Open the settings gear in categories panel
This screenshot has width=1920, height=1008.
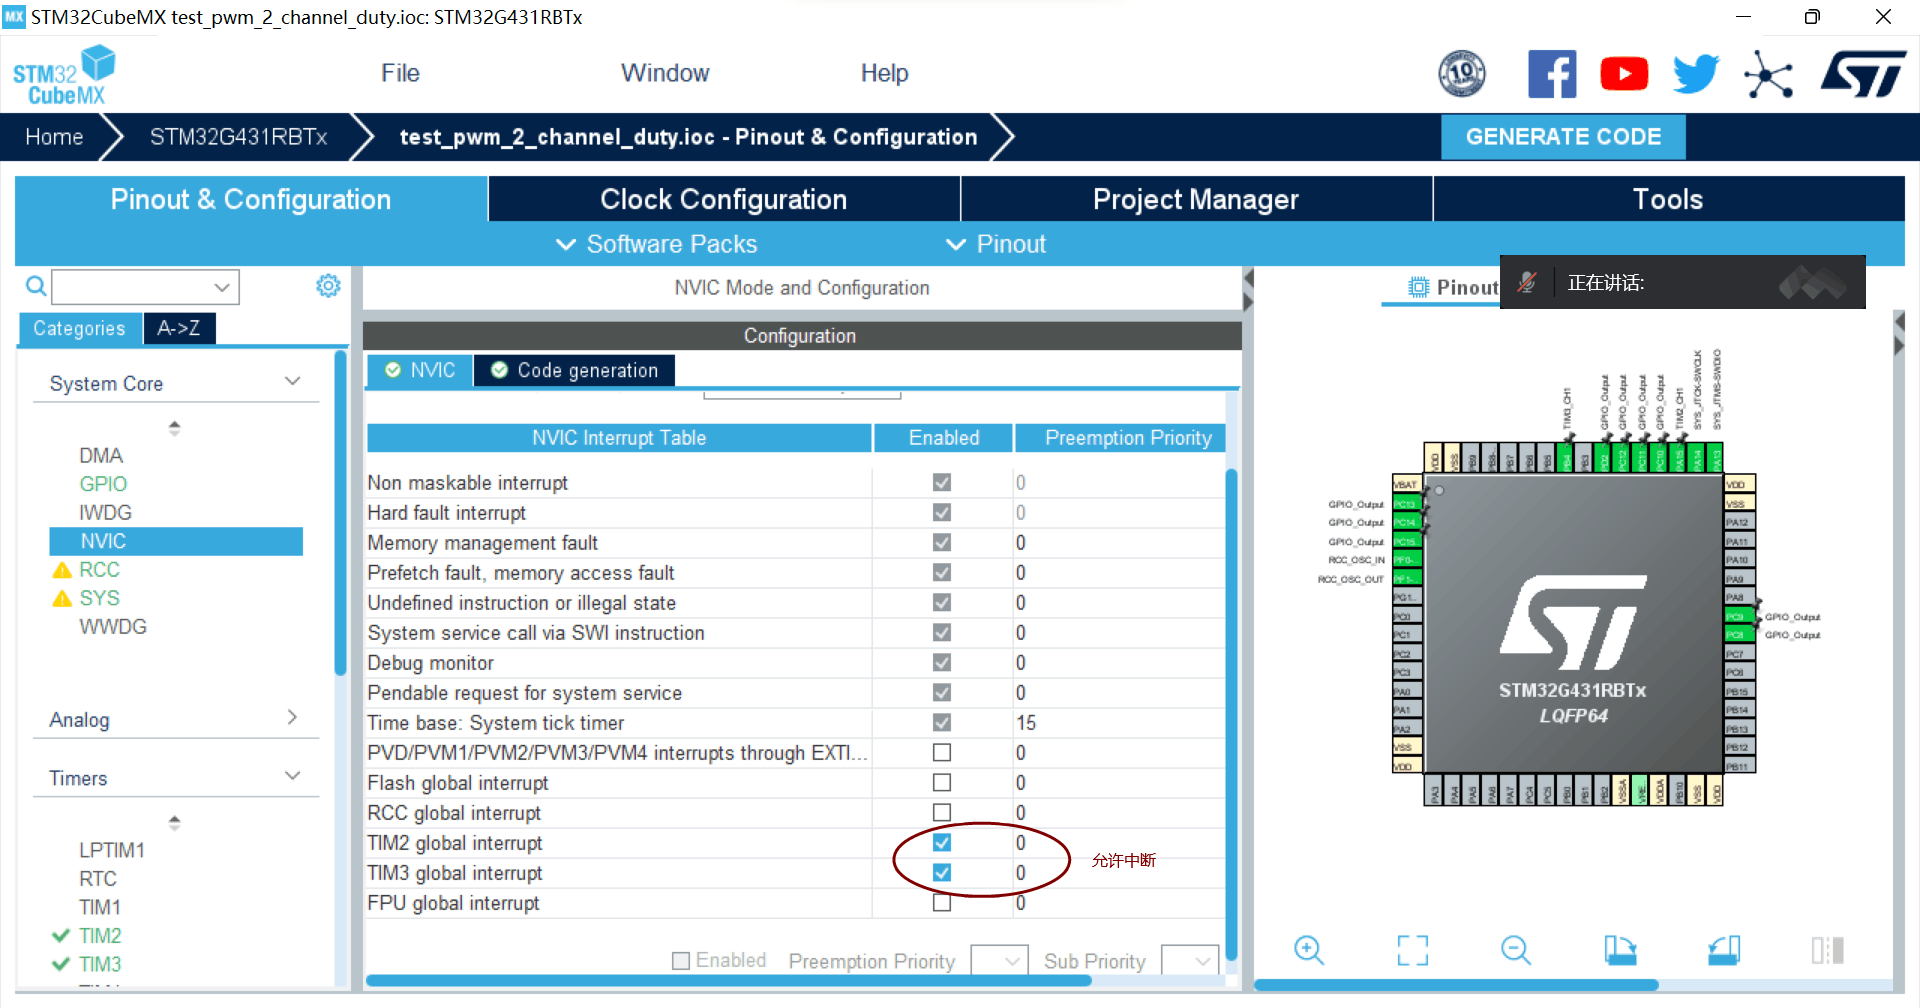click(x=328, y=286)
